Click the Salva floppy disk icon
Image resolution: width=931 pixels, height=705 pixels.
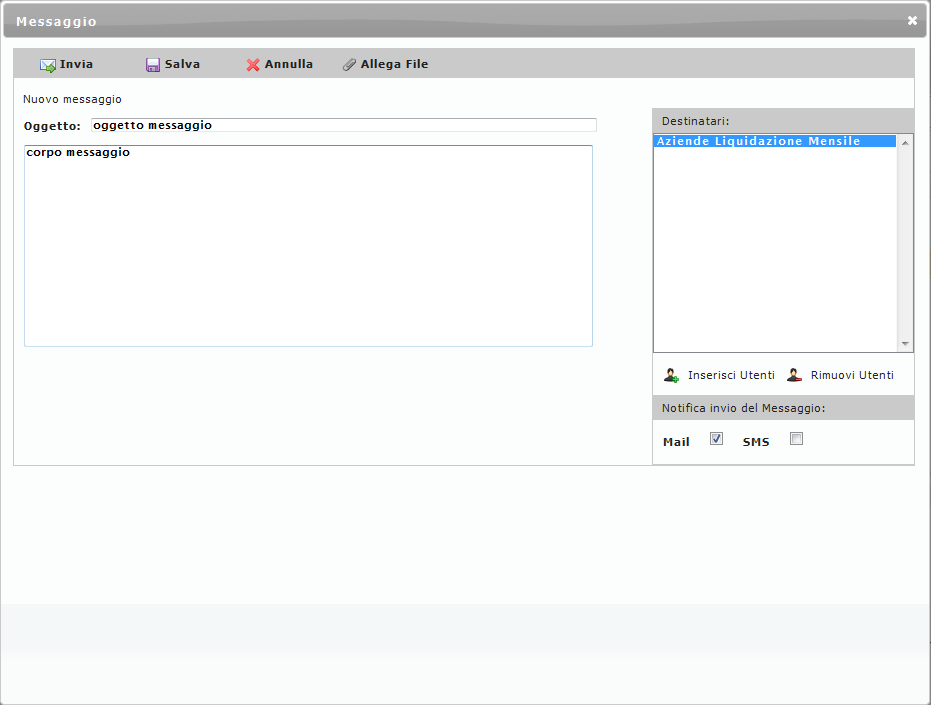pos(153,65)
